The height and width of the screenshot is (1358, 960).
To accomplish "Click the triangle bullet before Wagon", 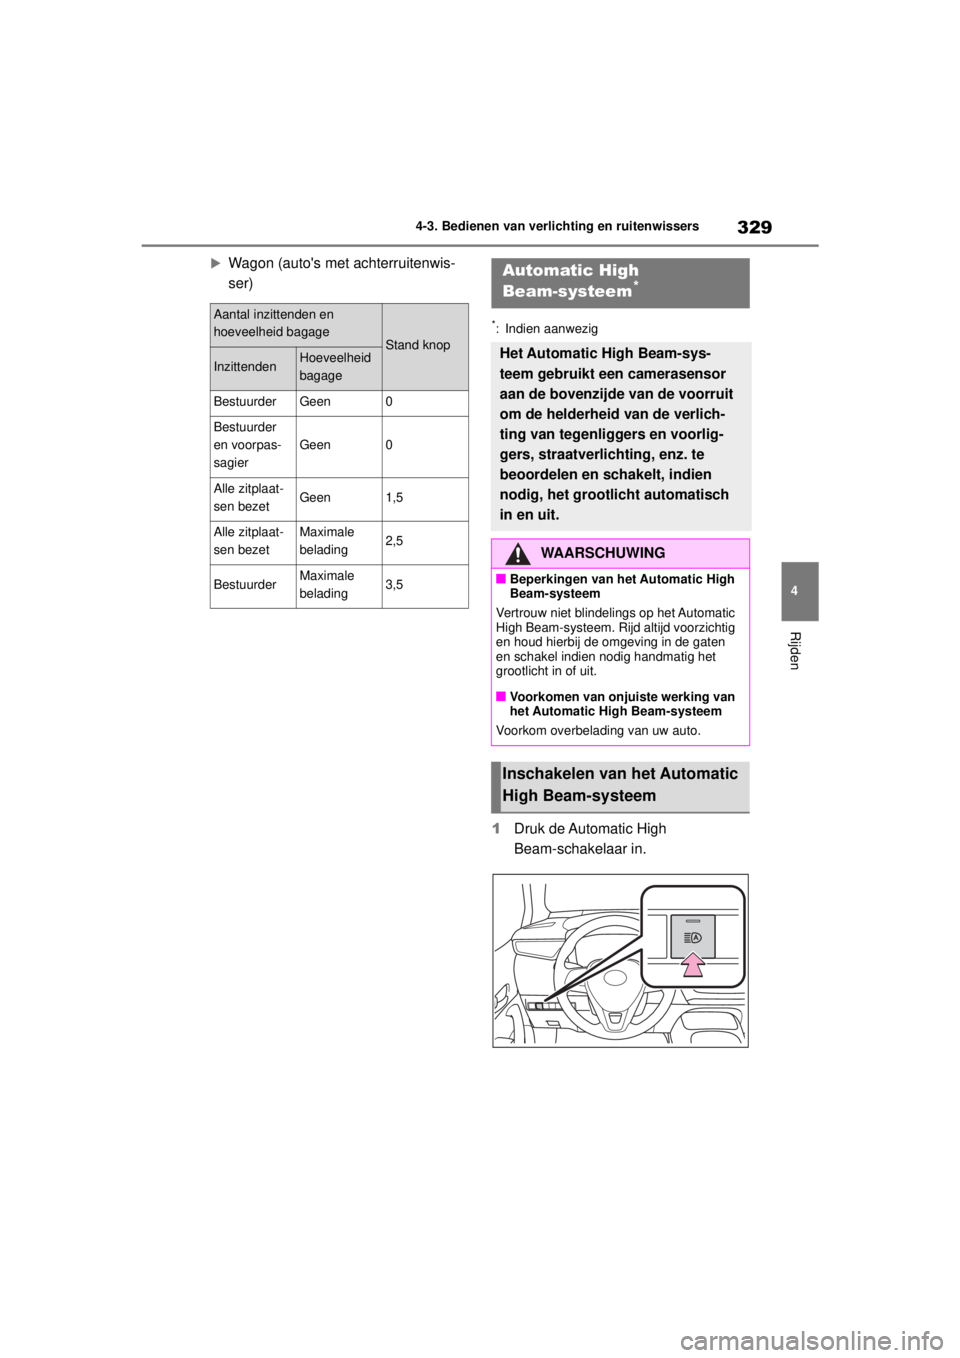I will coord(216,263).
